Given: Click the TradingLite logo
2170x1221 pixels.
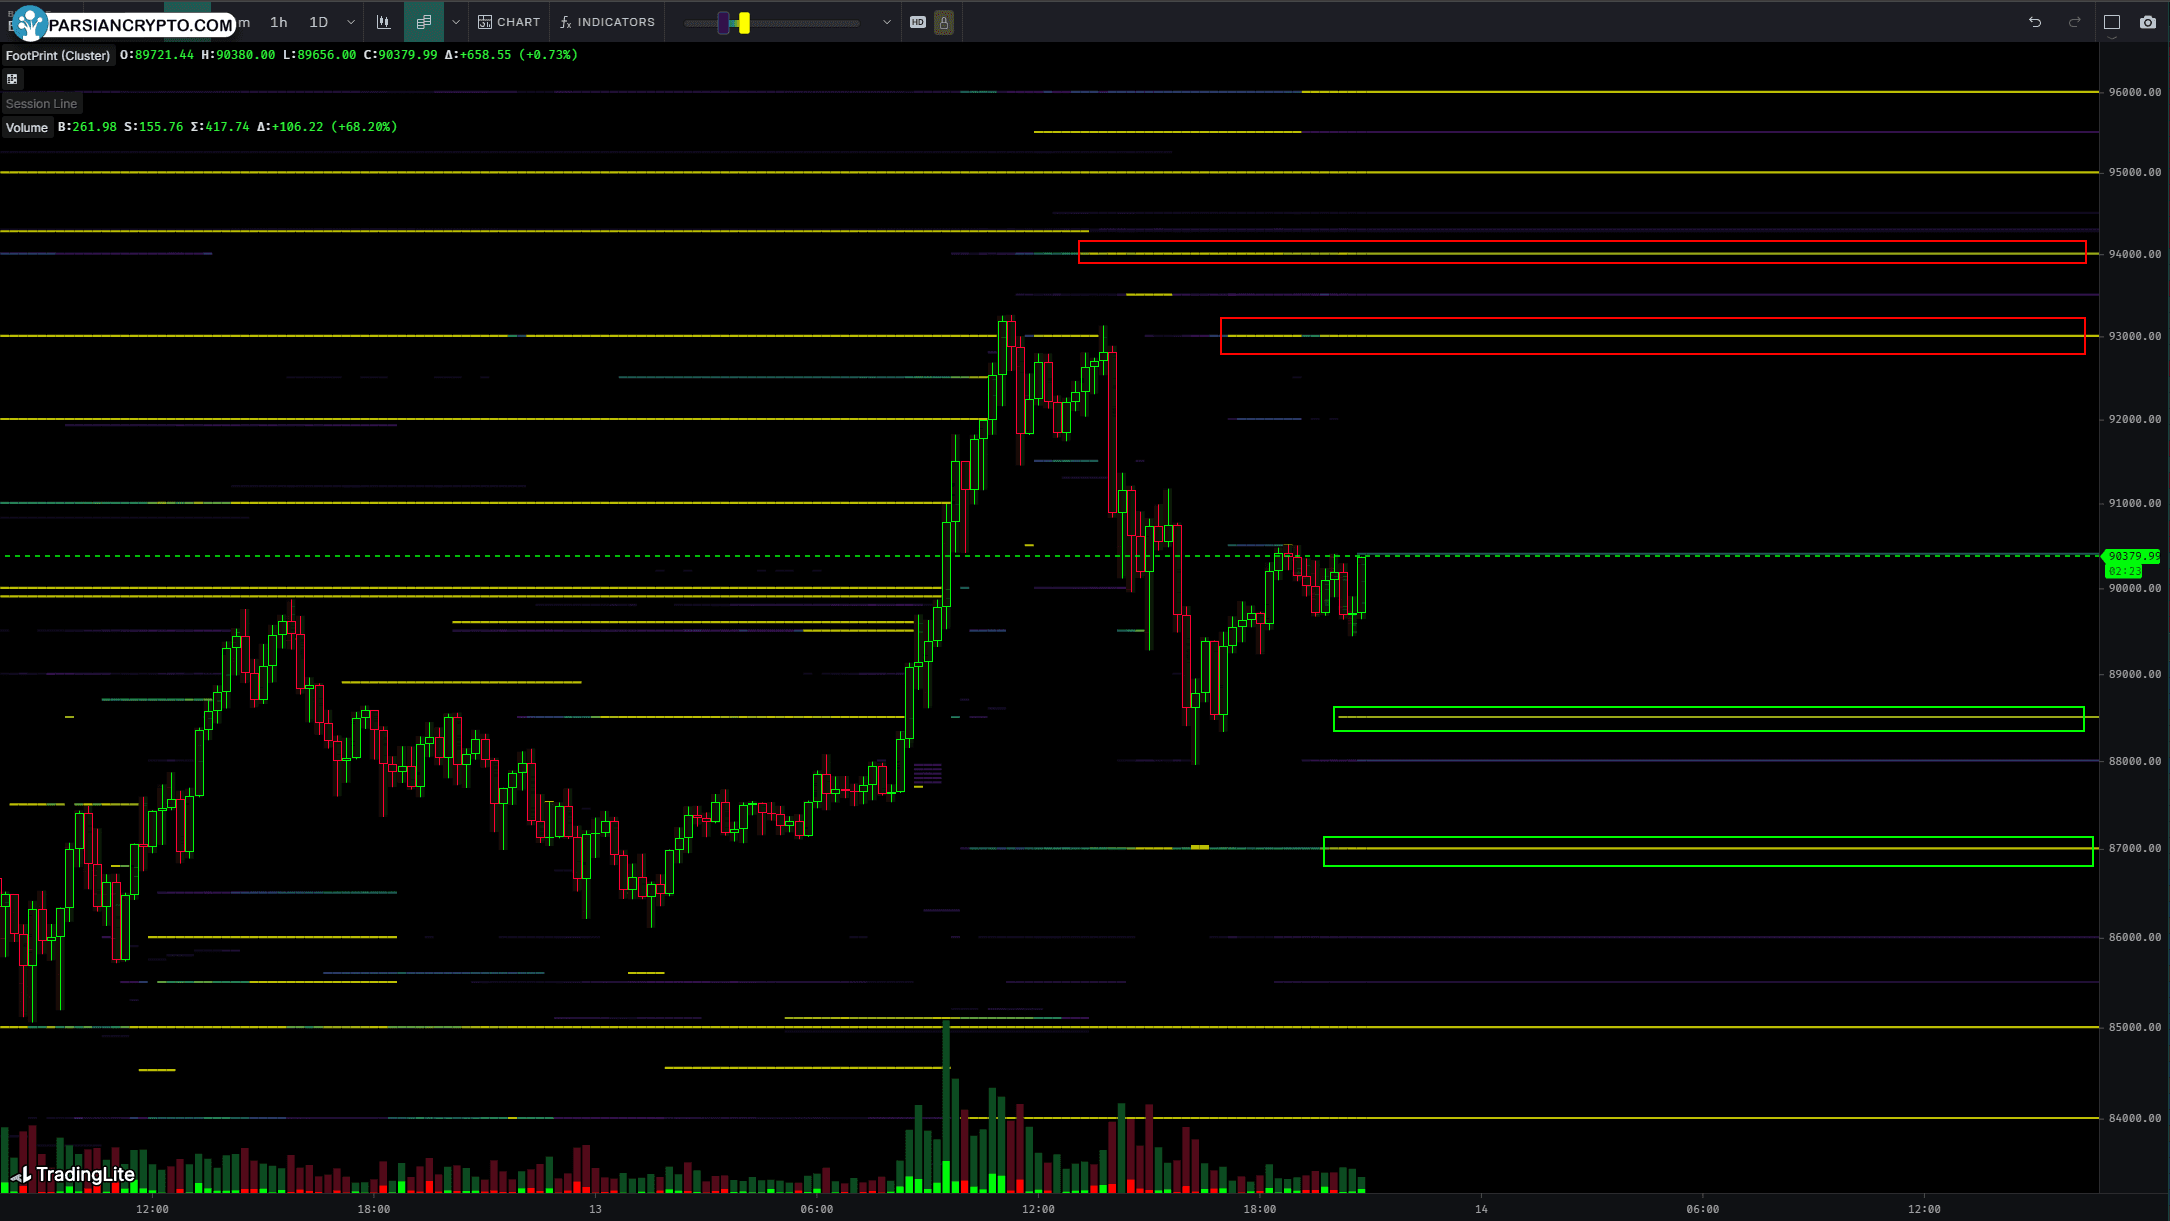Looking at the screenshot, I should coord(73,1175).
